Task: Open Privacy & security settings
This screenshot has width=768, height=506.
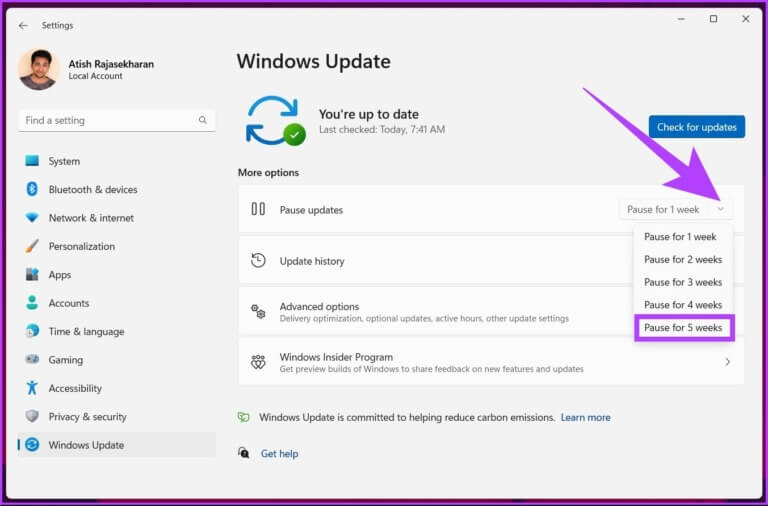Action: click(117, 417)
